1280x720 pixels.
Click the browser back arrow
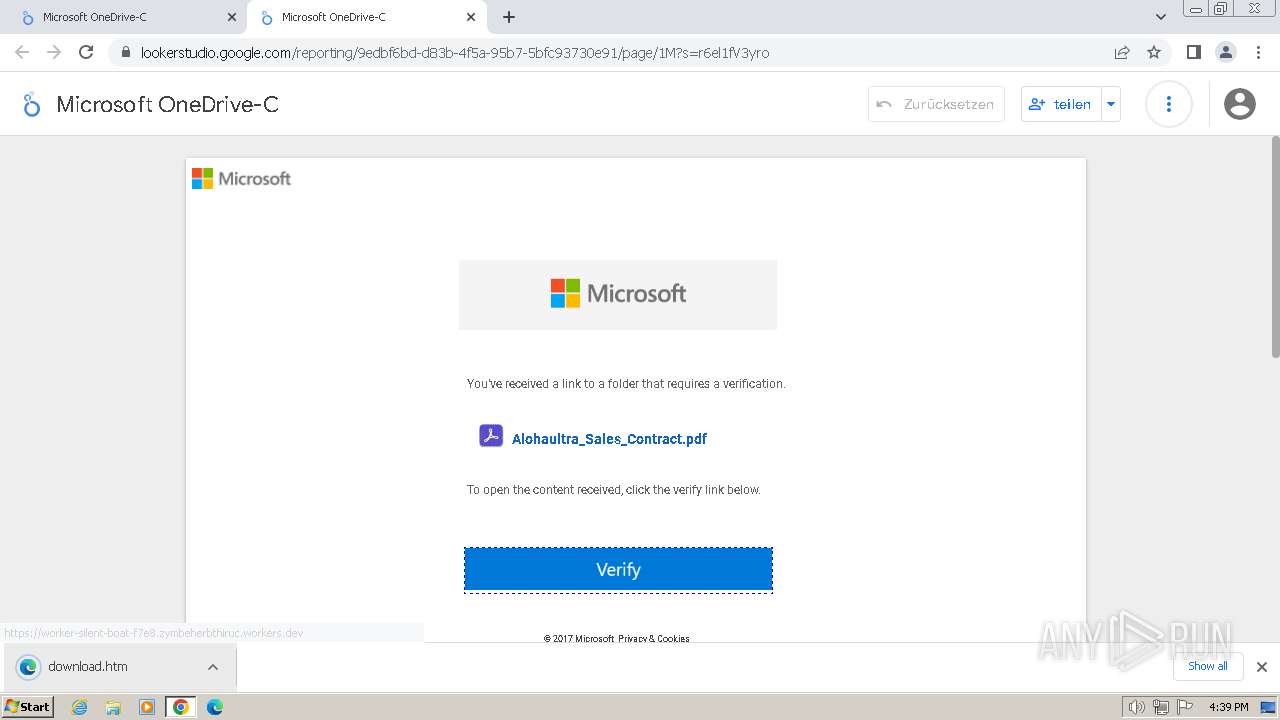click(x=22, y=52)
